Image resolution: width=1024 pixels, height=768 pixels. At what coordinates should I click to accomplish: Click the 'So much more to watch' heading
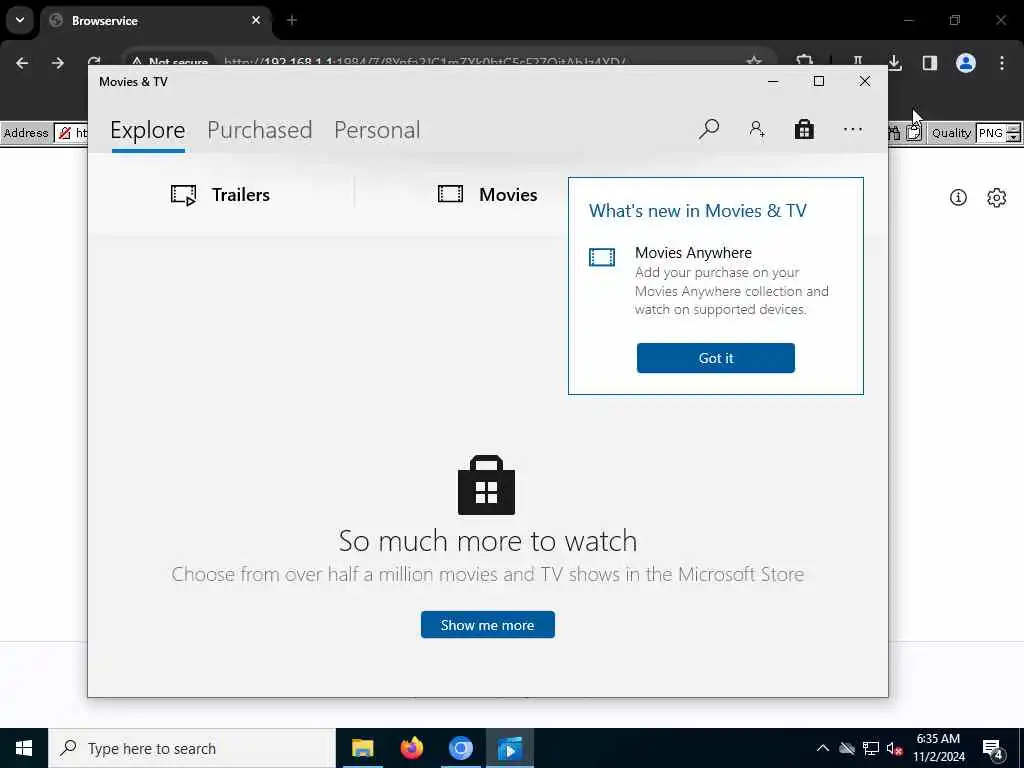click(488, 541)
